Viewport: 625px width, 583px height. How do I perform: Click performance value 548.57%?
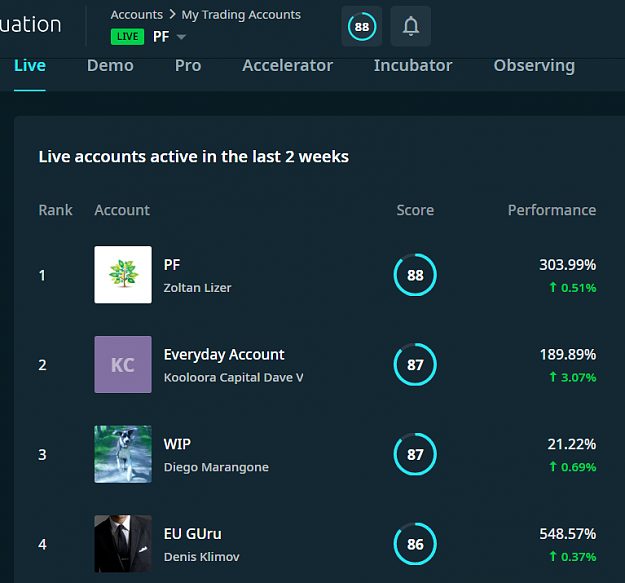568,534
